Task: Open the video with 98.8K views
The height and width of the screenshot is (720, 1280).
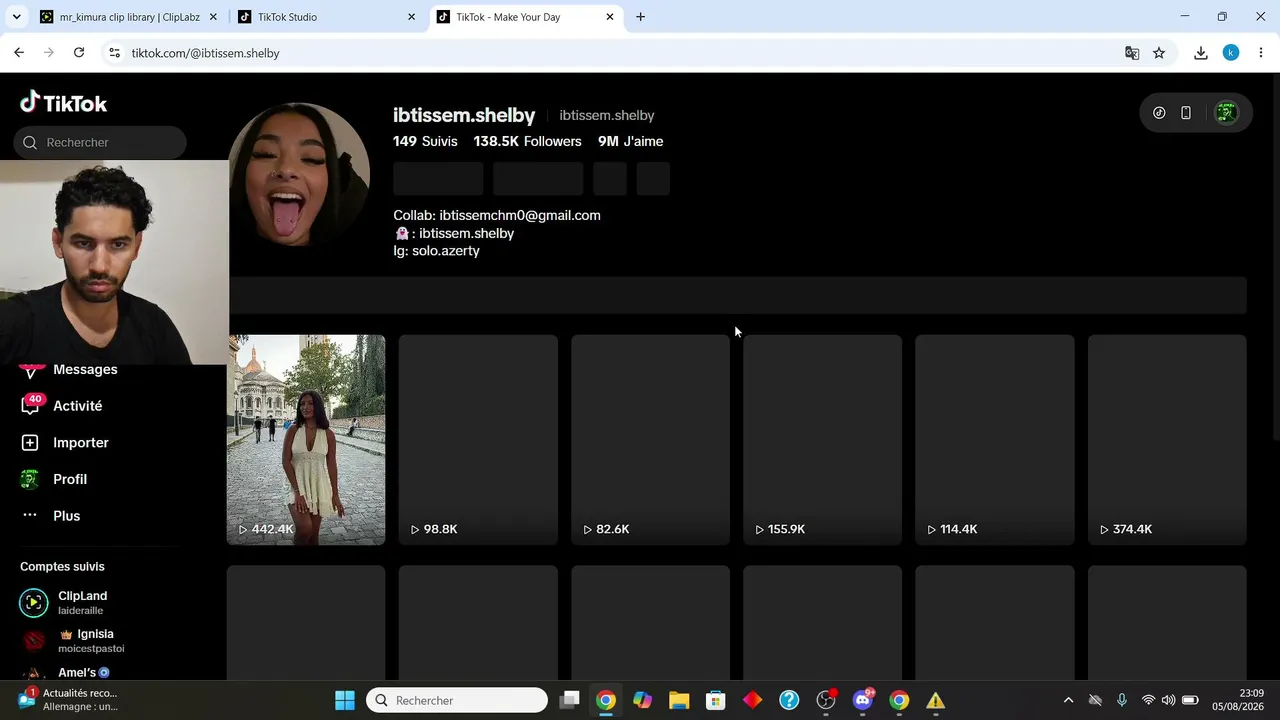Action: pyautogui.click(x=478, y=440)
